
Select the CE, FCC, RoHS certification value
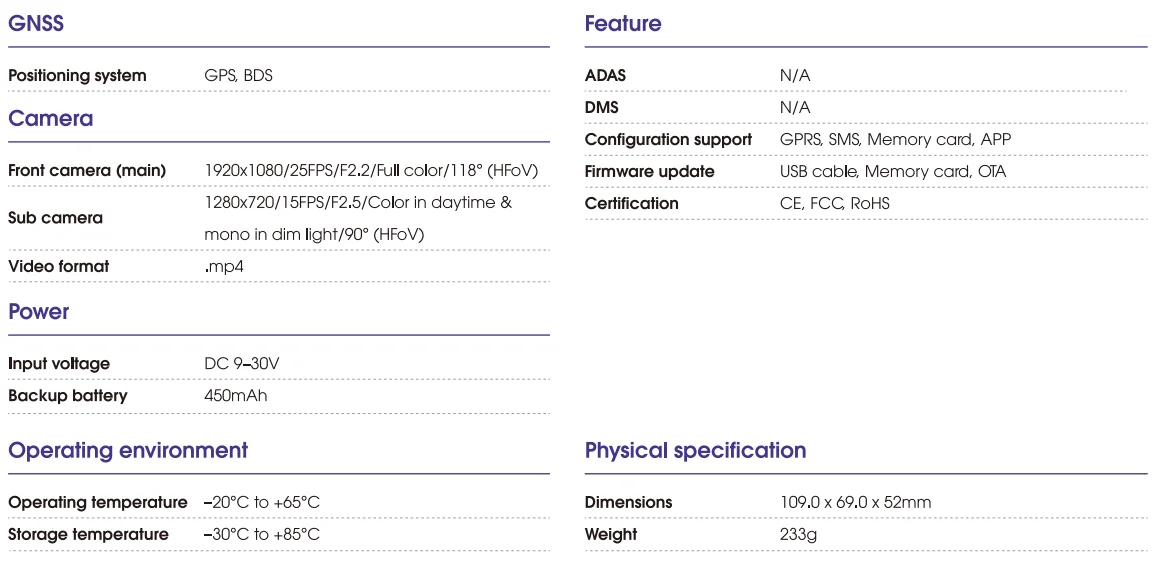[x=834, y=203]
